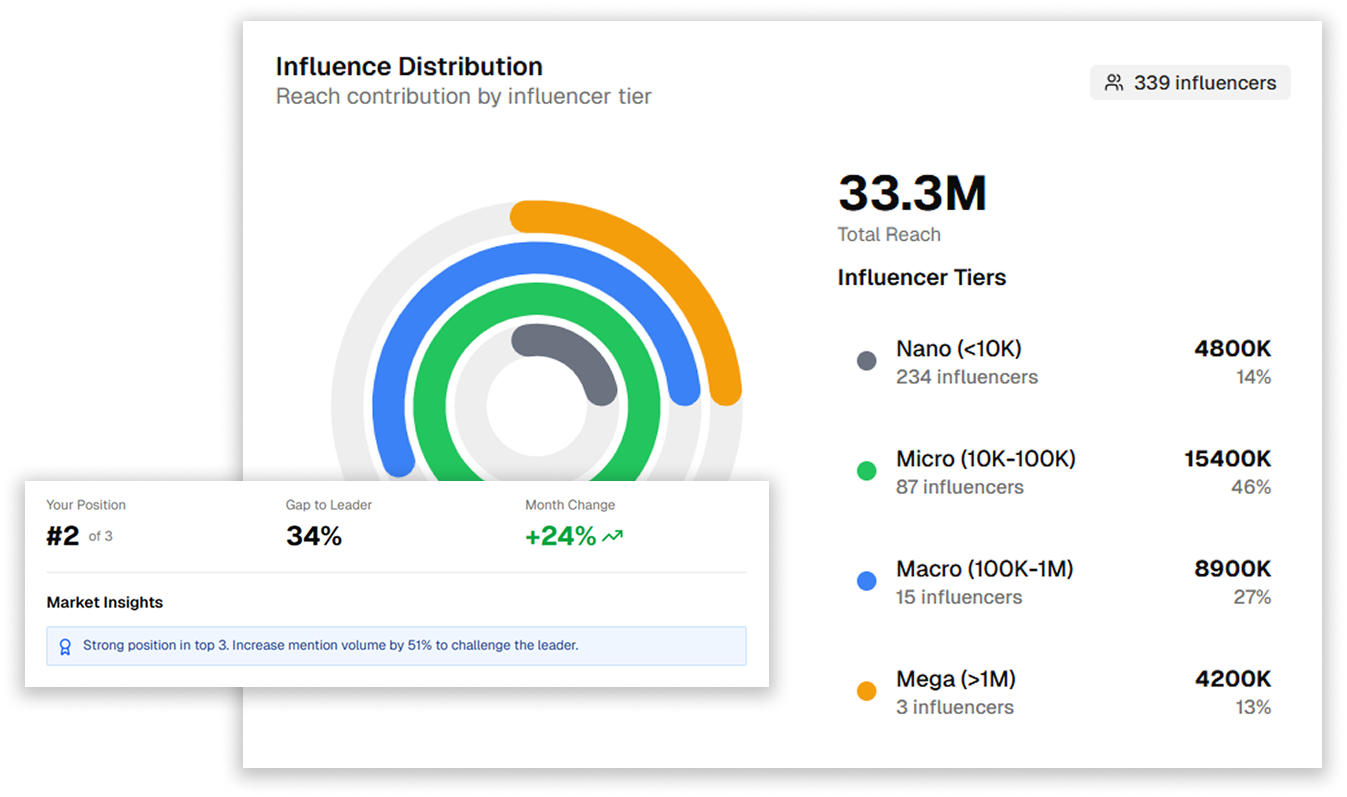This screenshot has width=1347, height=797.
Task: Click the award ribbon icon in Market Insights
Action: [x=65, y=646]
